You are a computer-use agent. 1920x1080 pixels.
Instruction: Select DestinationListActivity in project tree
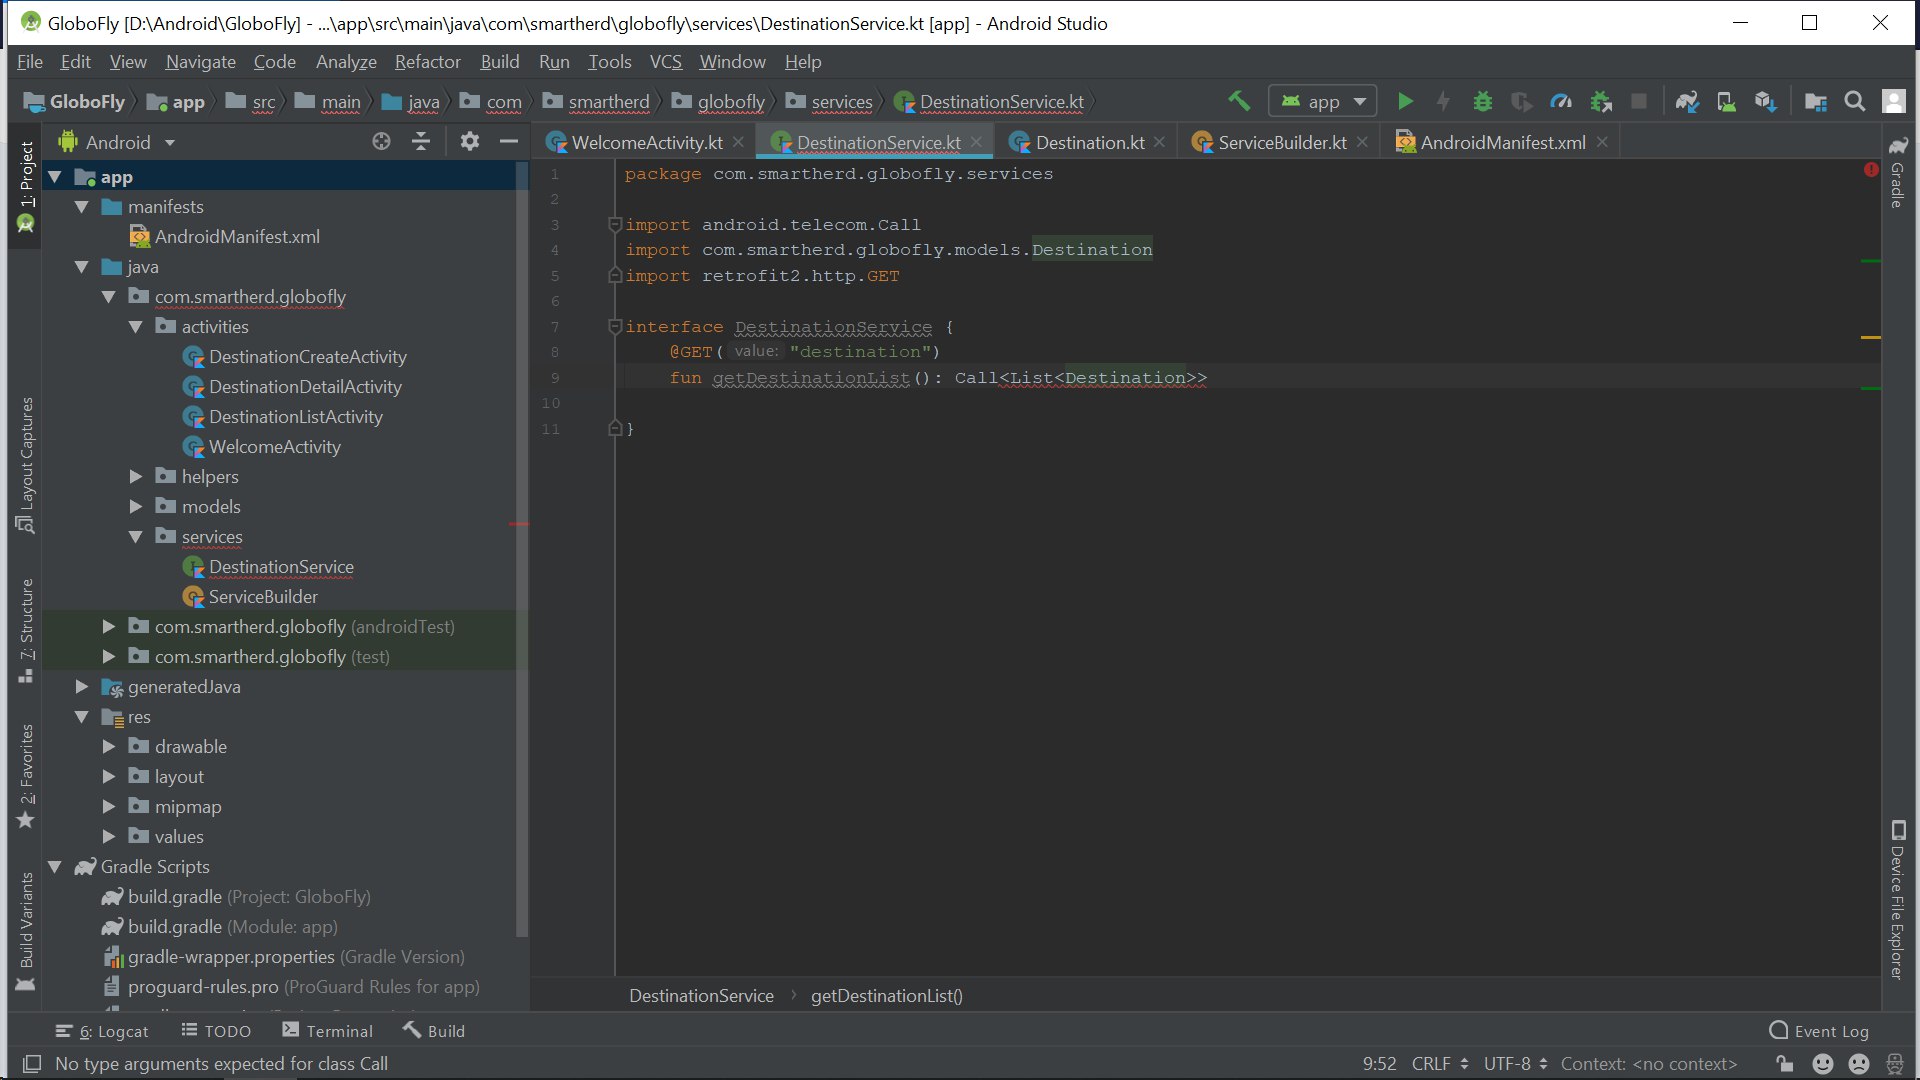tap(295, 417)
